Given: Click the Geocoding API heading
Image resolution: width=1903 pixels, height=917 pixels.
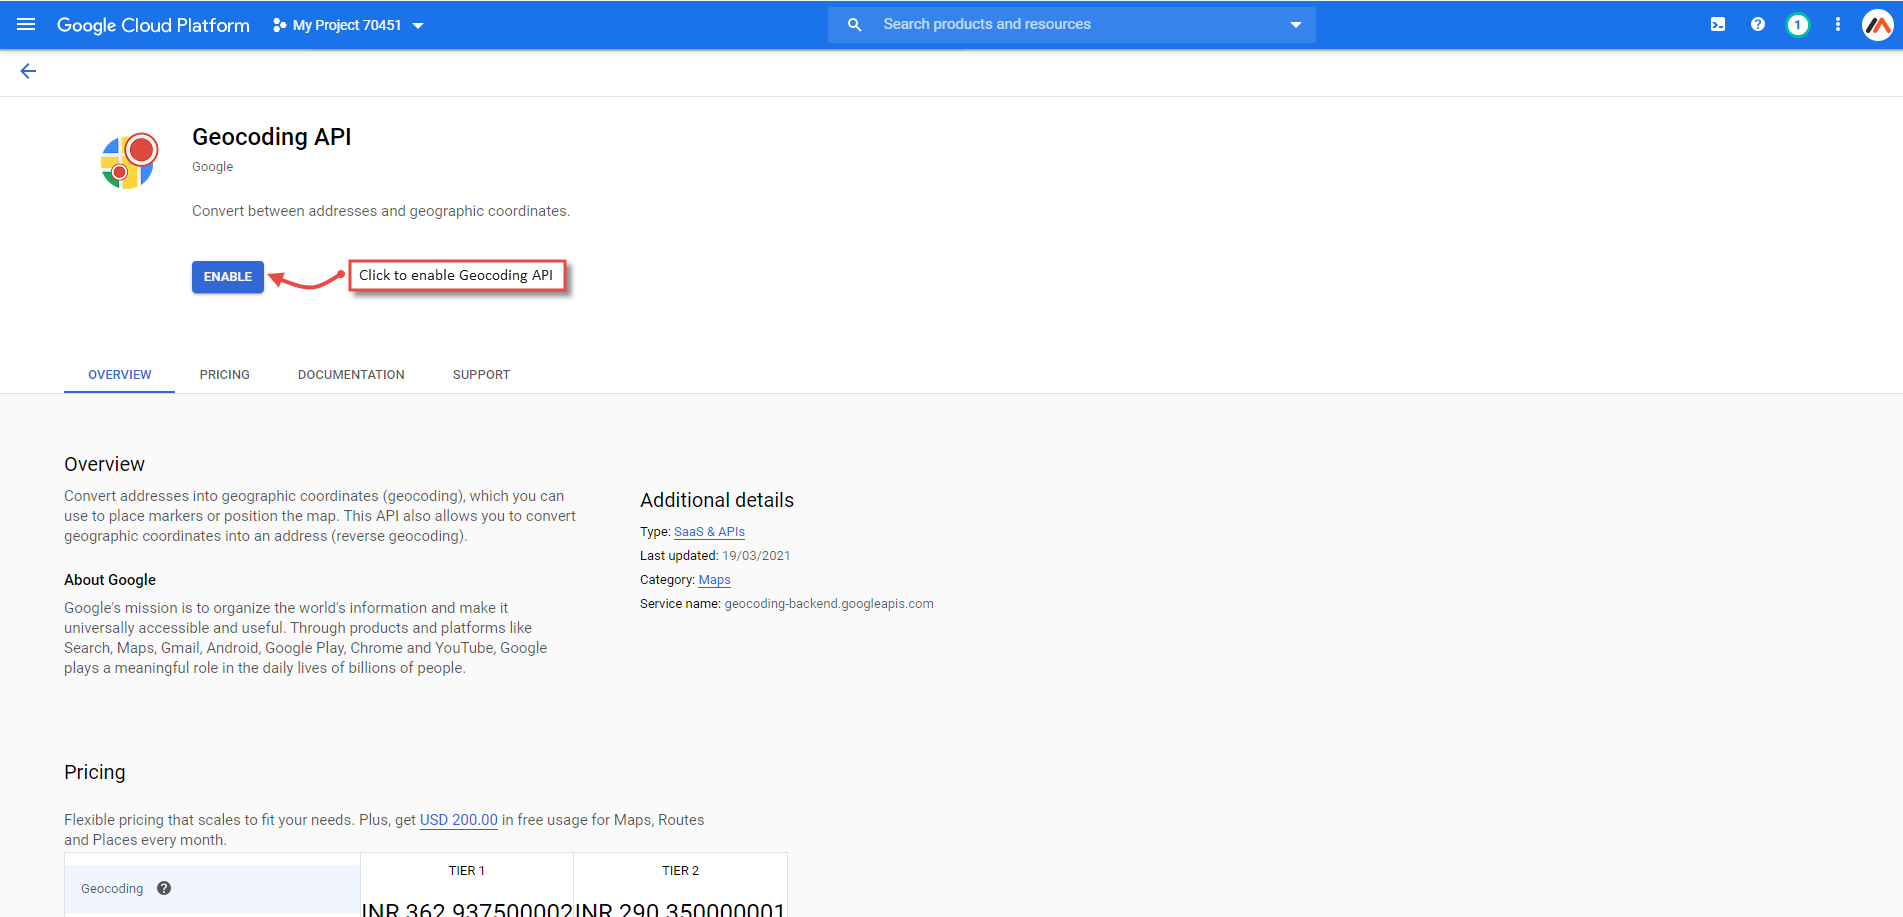Looking at the screenshot, I should click(x=271, y=137).
